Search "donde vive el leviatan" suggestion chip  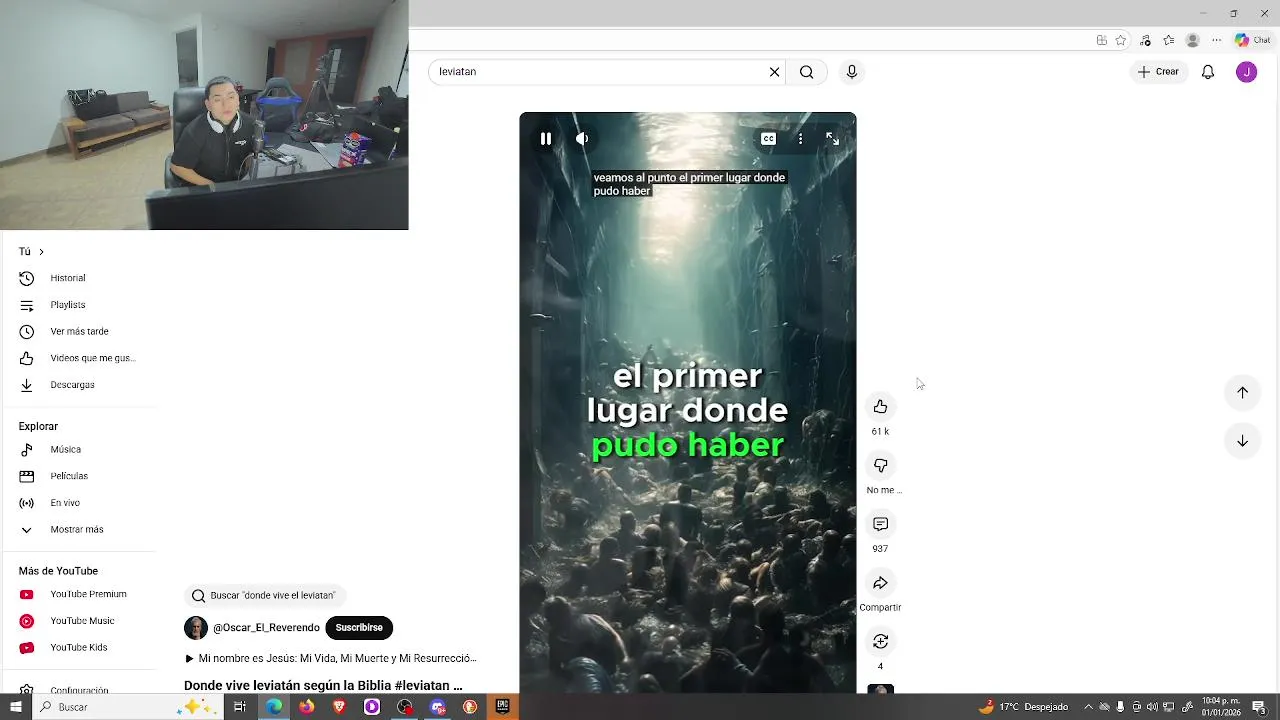coord(264,596)
